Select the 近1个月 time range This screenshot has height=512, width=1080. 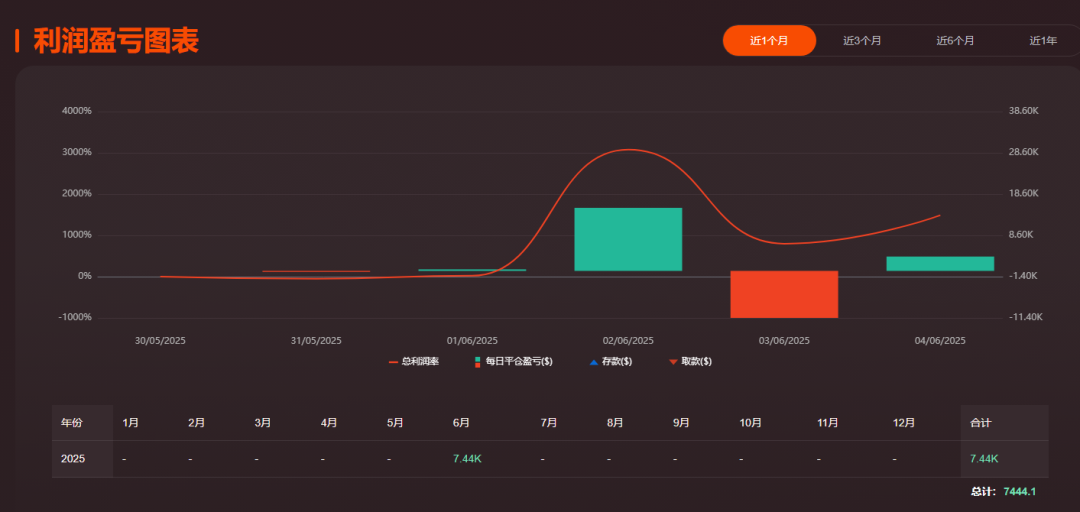point(769,41)
